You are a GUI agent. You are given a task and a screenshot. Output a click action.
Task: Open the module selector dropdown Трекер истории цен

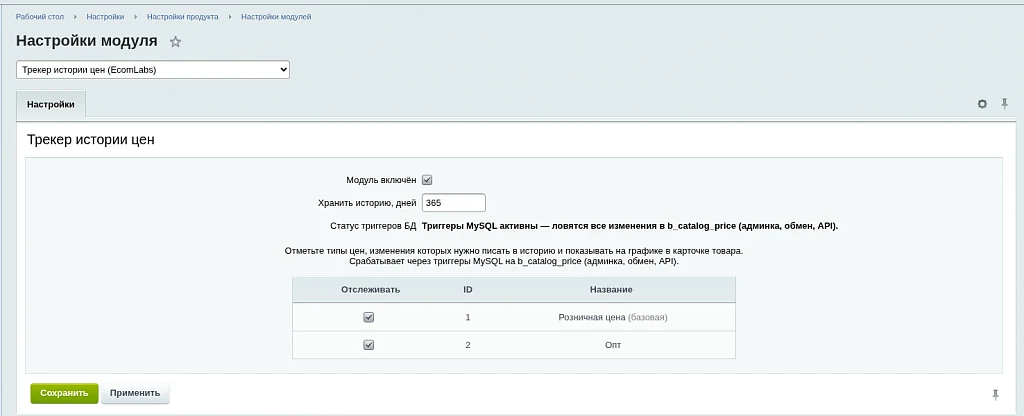tap(153, 69)
